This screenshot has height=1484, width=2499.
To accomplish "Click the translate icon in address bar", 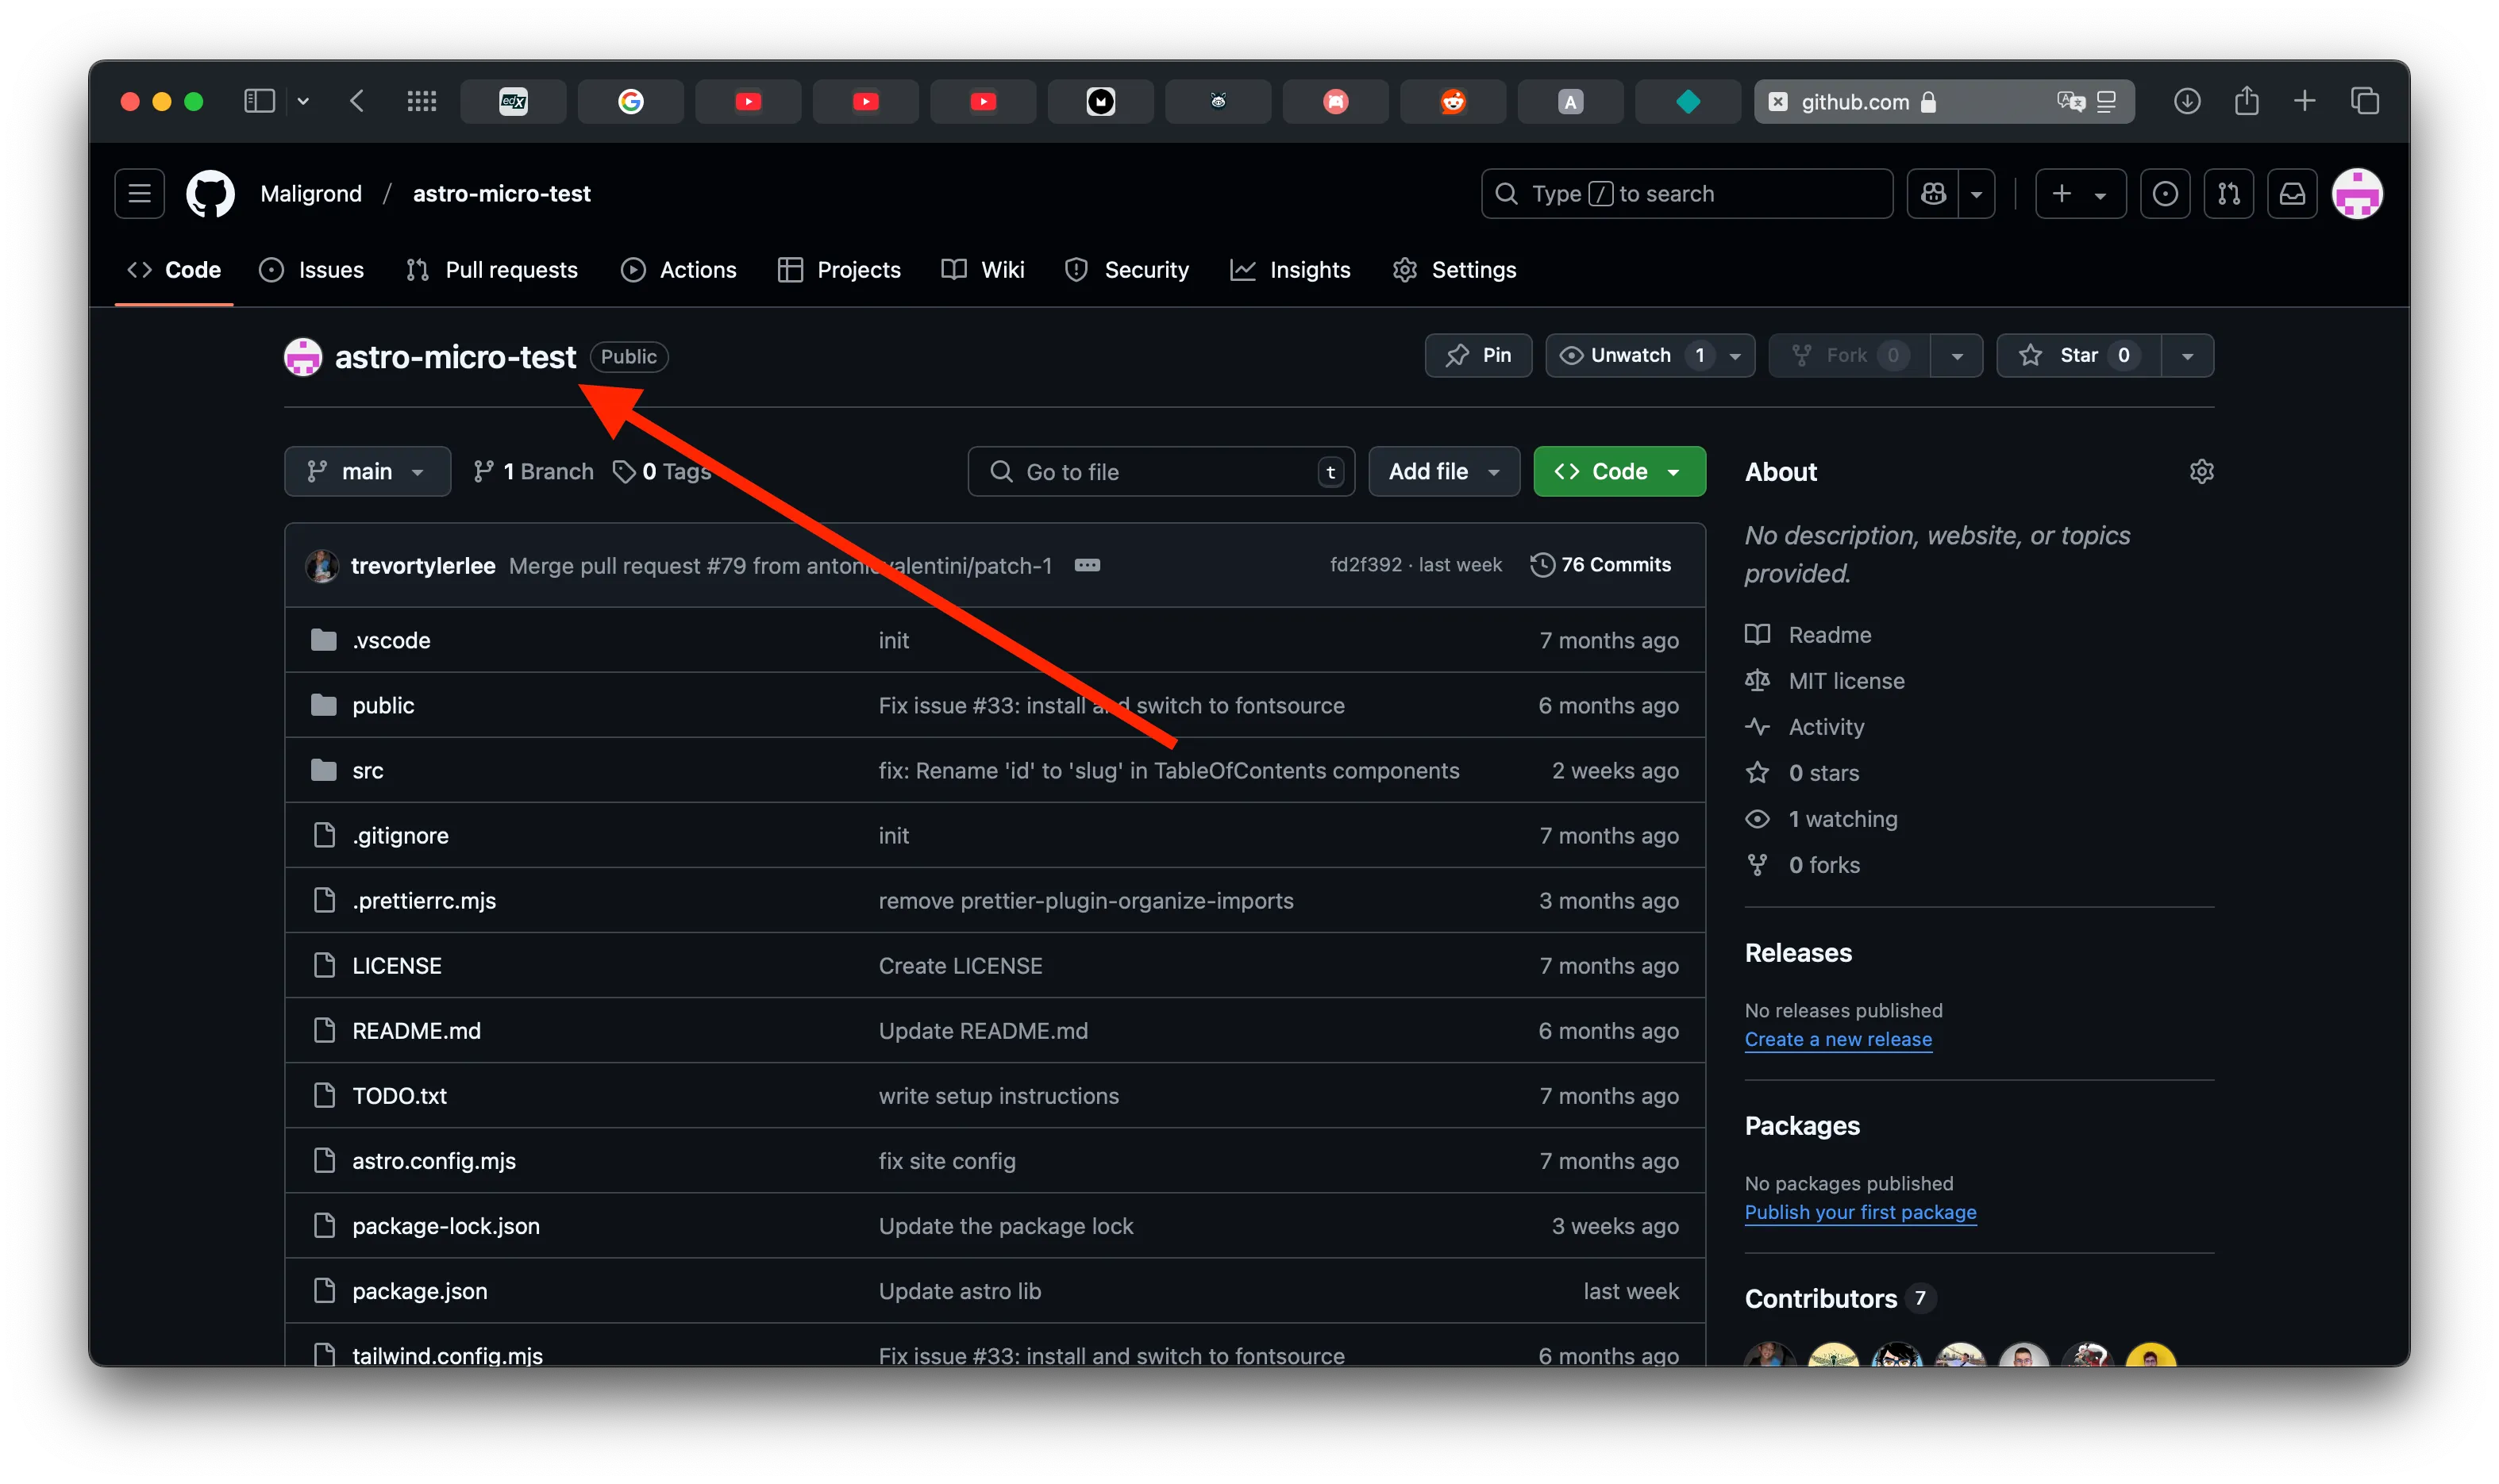I will click(x=2071, y=101).
